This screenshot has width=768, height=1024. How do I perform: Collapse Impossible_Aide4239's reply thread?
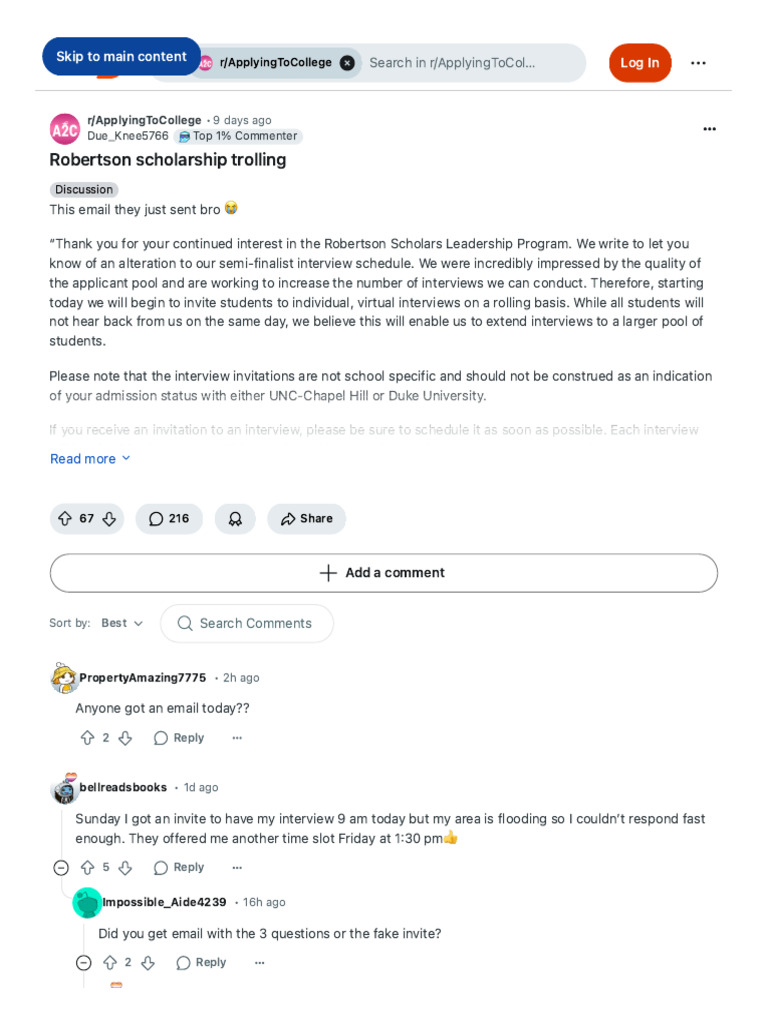tap(84, 963)
